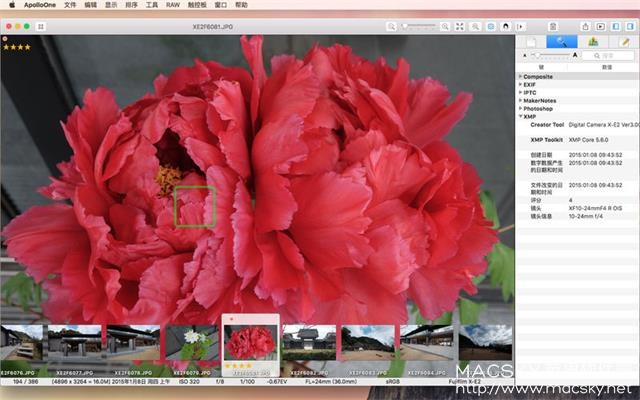Click the zoom in magnifier icon
Screen dimensions: 640x400
[445, 27]
